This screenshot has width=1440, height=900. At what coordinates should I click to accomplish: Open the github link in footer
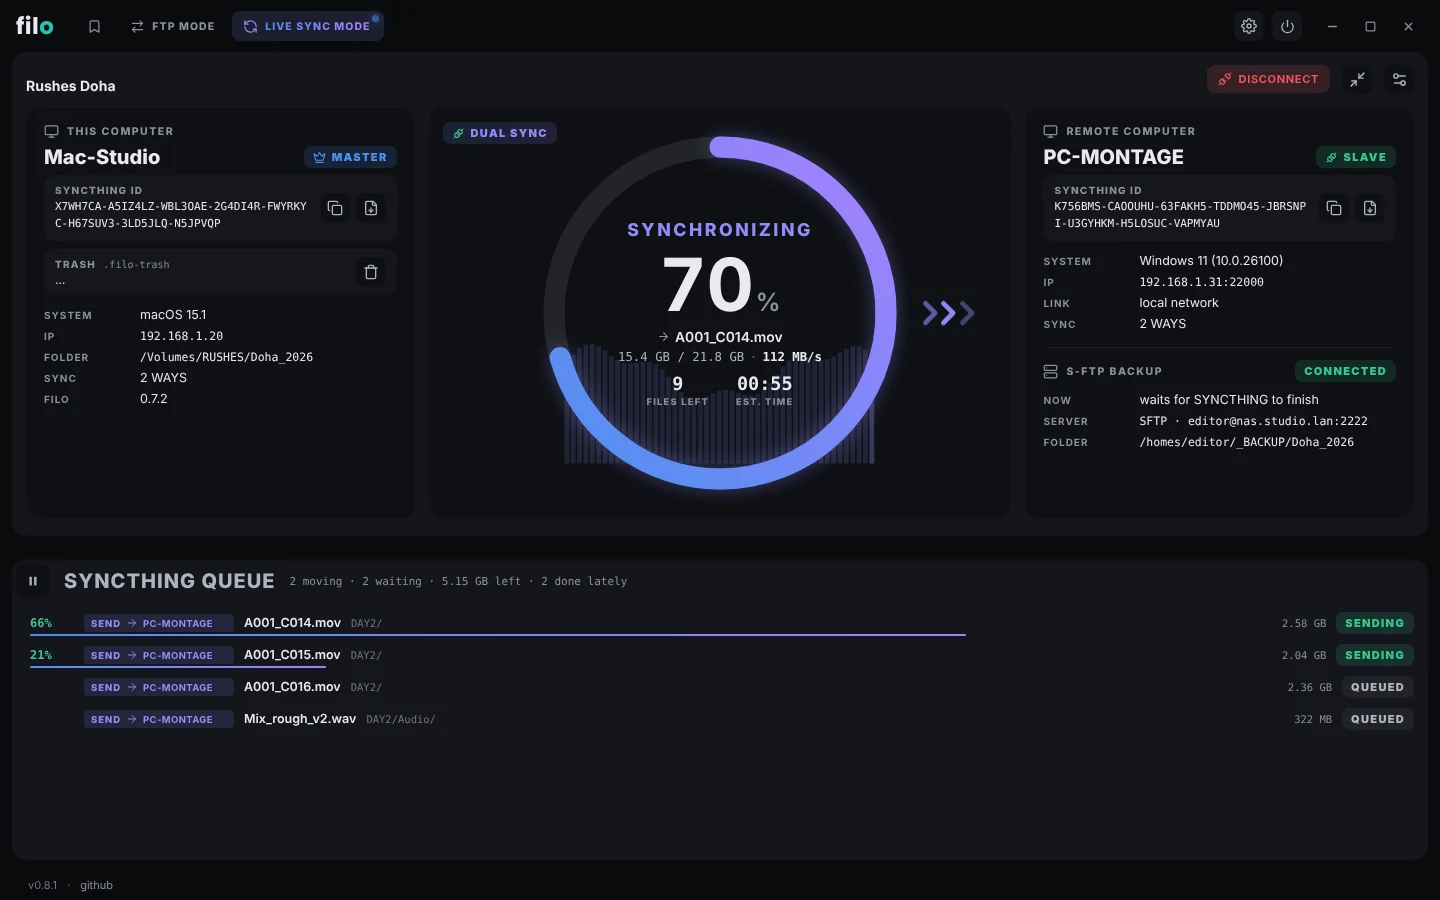pos(96,885)
